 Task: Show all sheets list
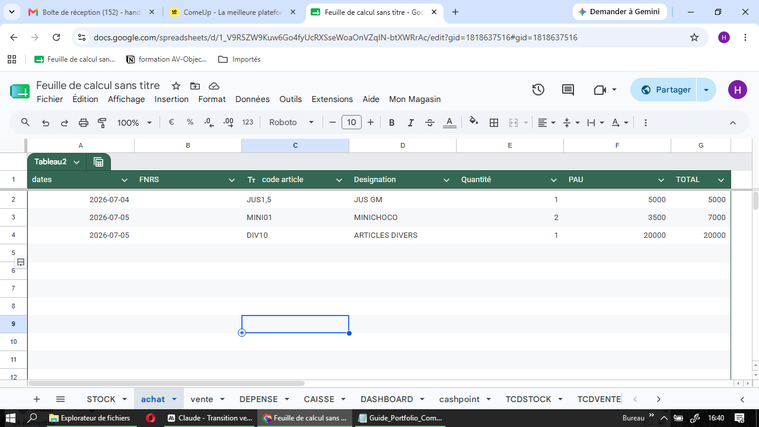tap(60, 399)
